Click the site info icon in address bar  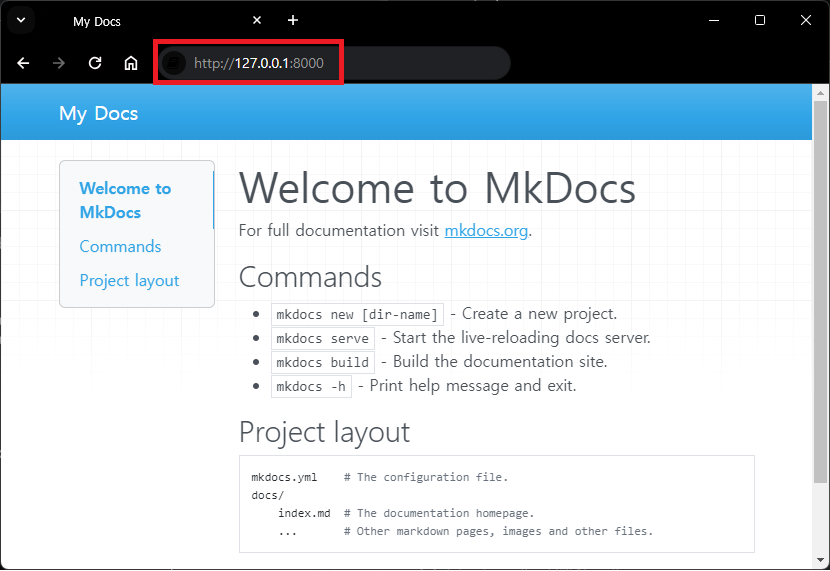click(x=173, y=64)
